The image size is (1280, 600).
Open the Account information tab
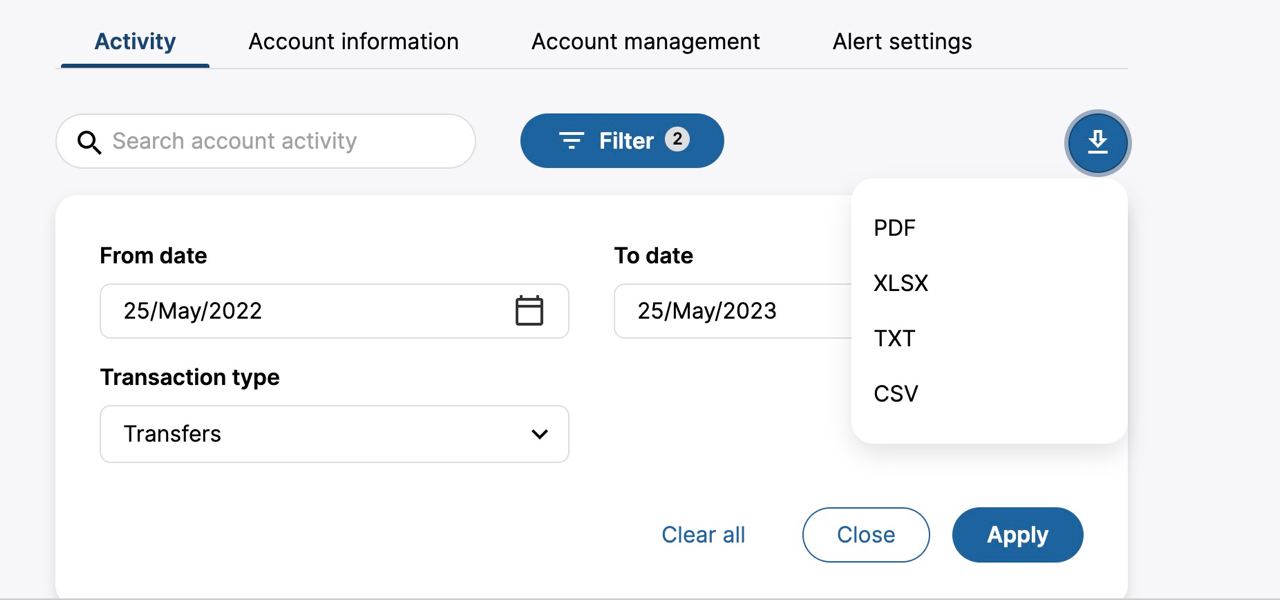pos(353,42)
